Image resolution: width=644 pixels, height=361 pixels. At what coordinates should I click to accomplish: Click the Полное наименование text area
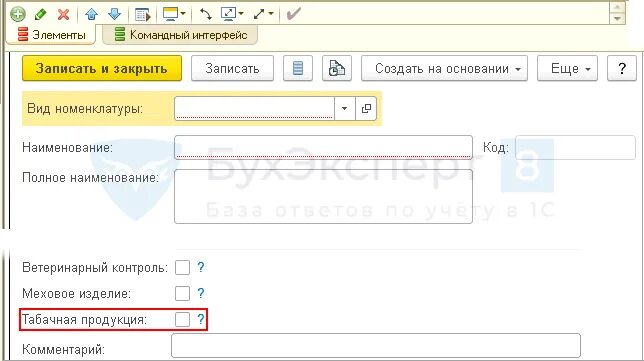(323, 196)
